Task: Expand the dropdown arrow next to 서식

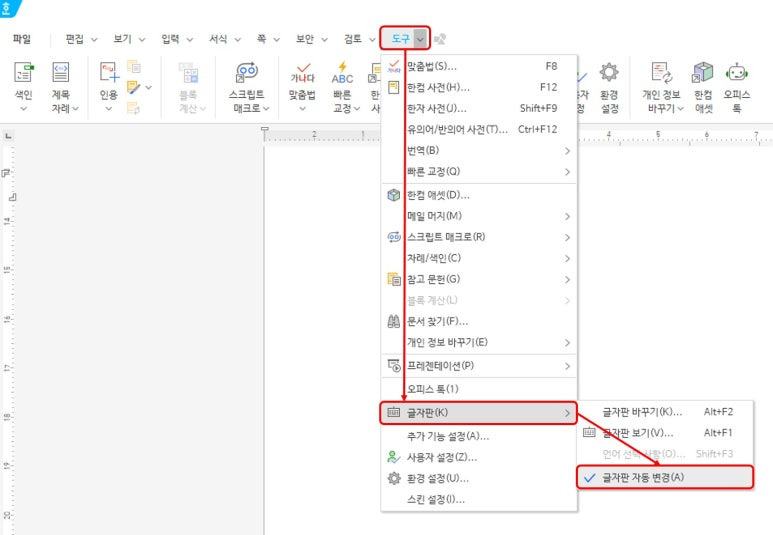Action: (238, 39)
